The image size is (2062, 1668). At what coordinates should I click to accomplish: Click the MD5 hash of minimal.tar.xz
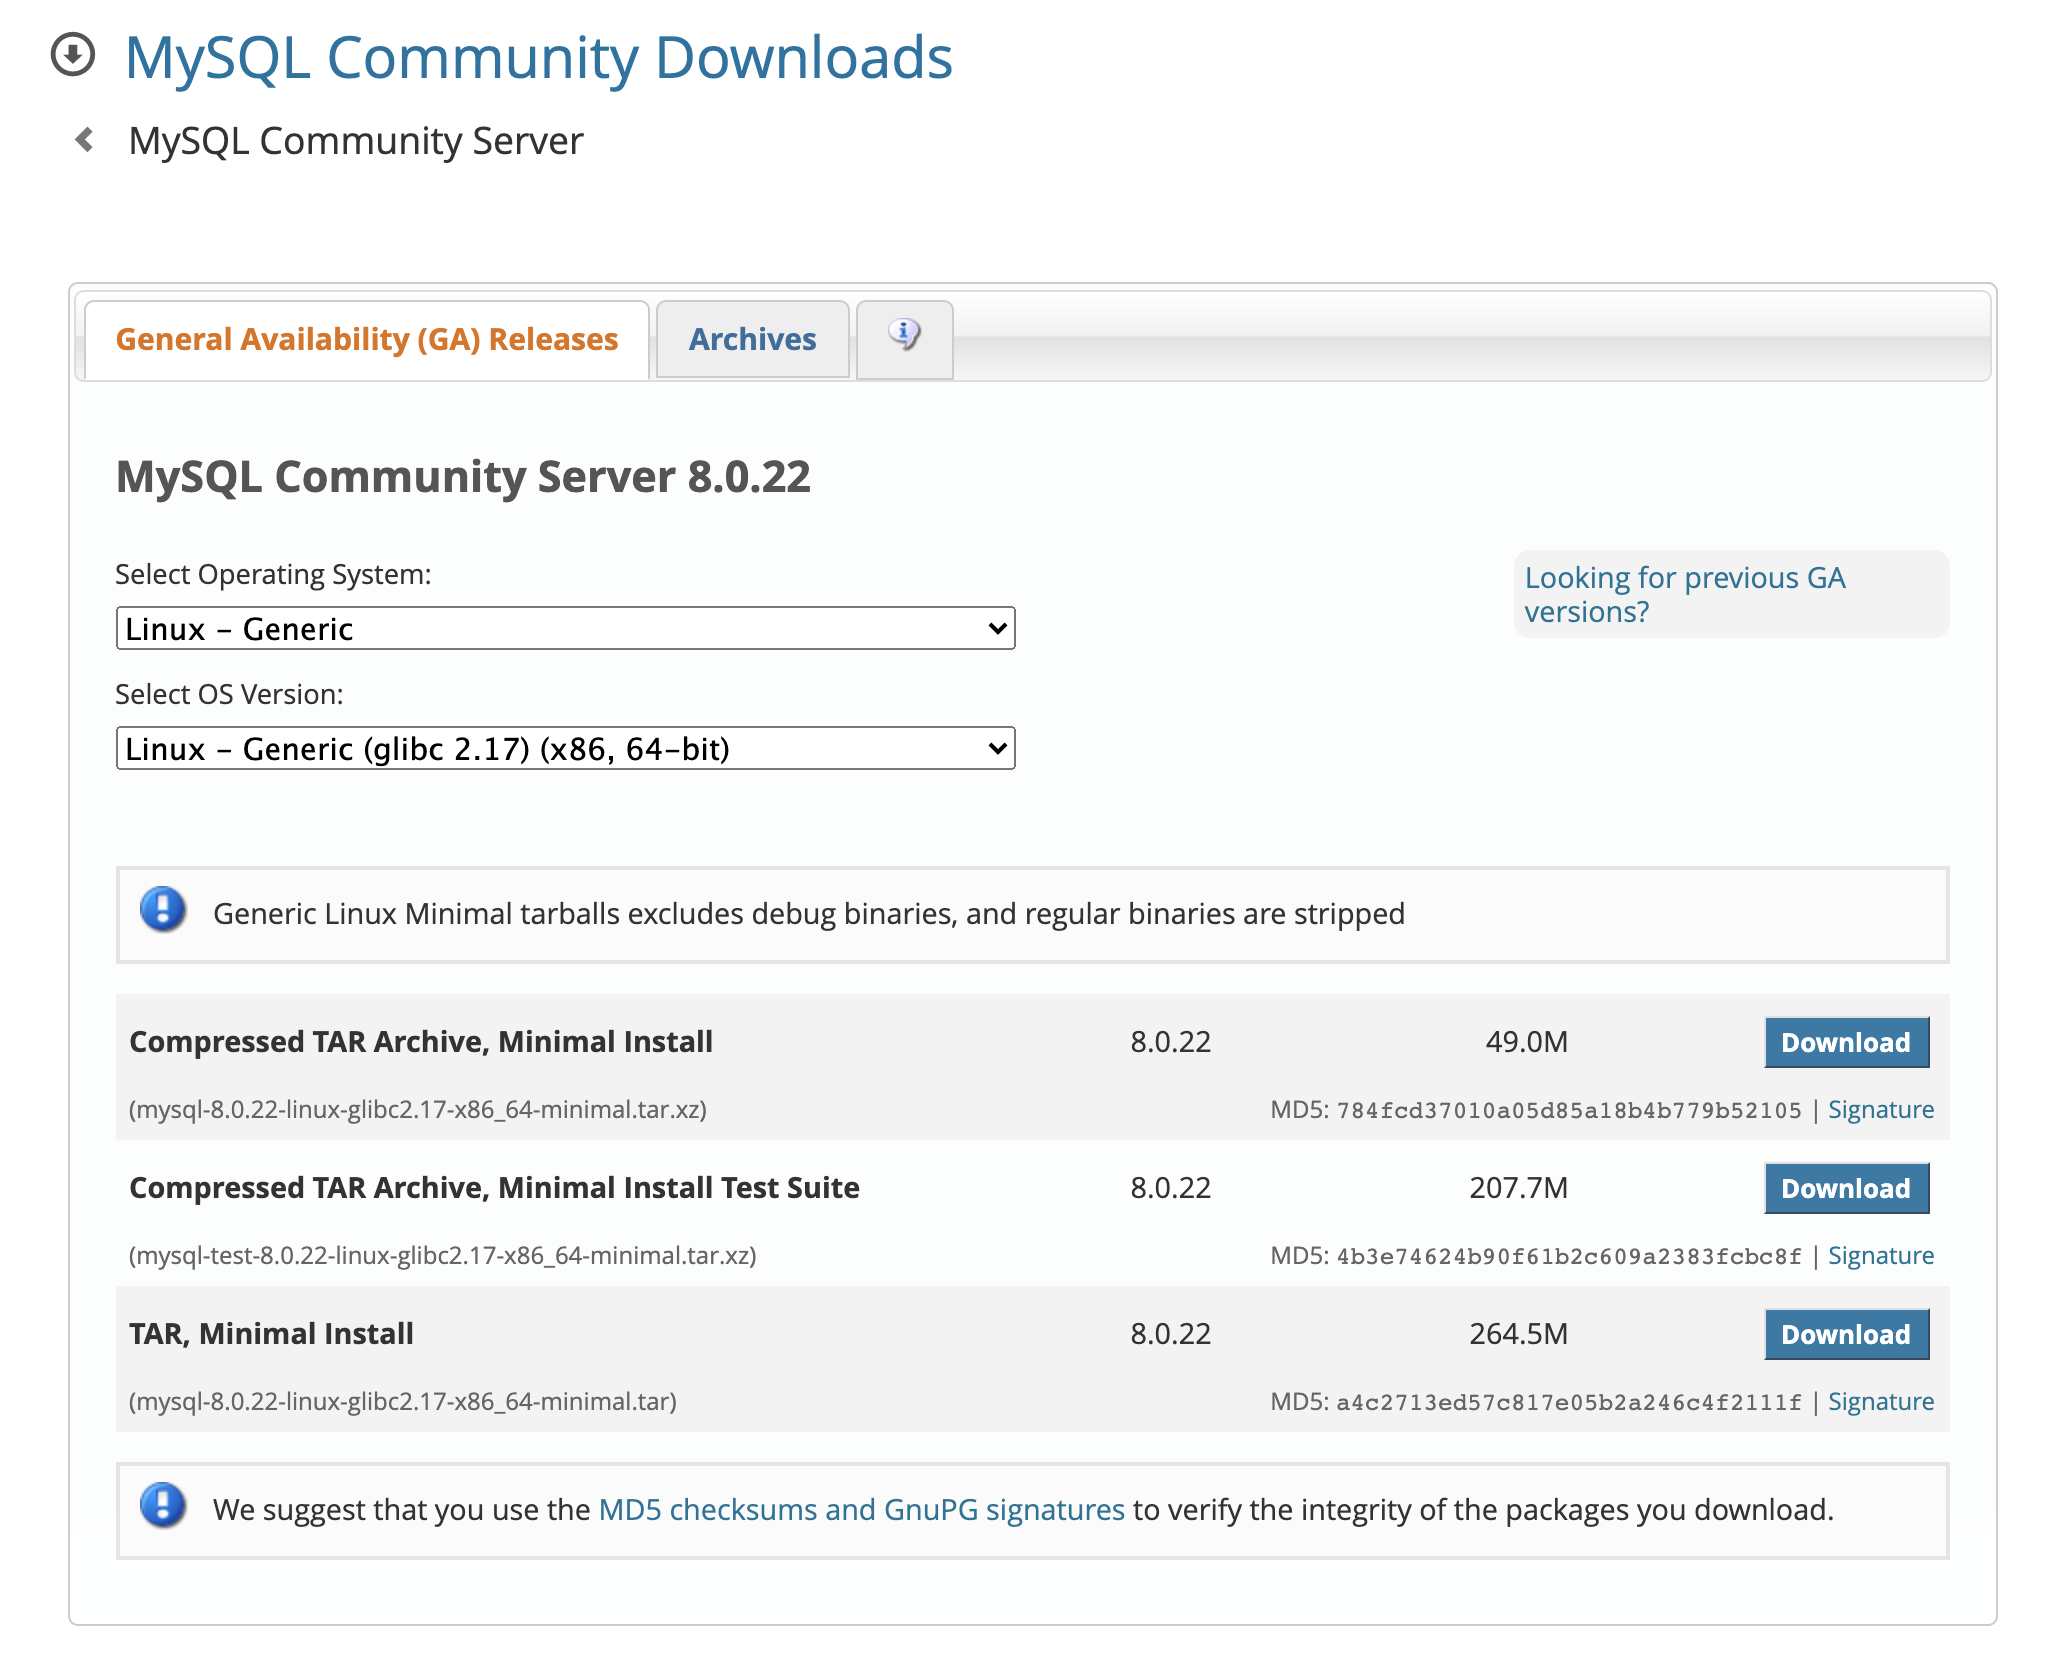pos(1568,1111)
